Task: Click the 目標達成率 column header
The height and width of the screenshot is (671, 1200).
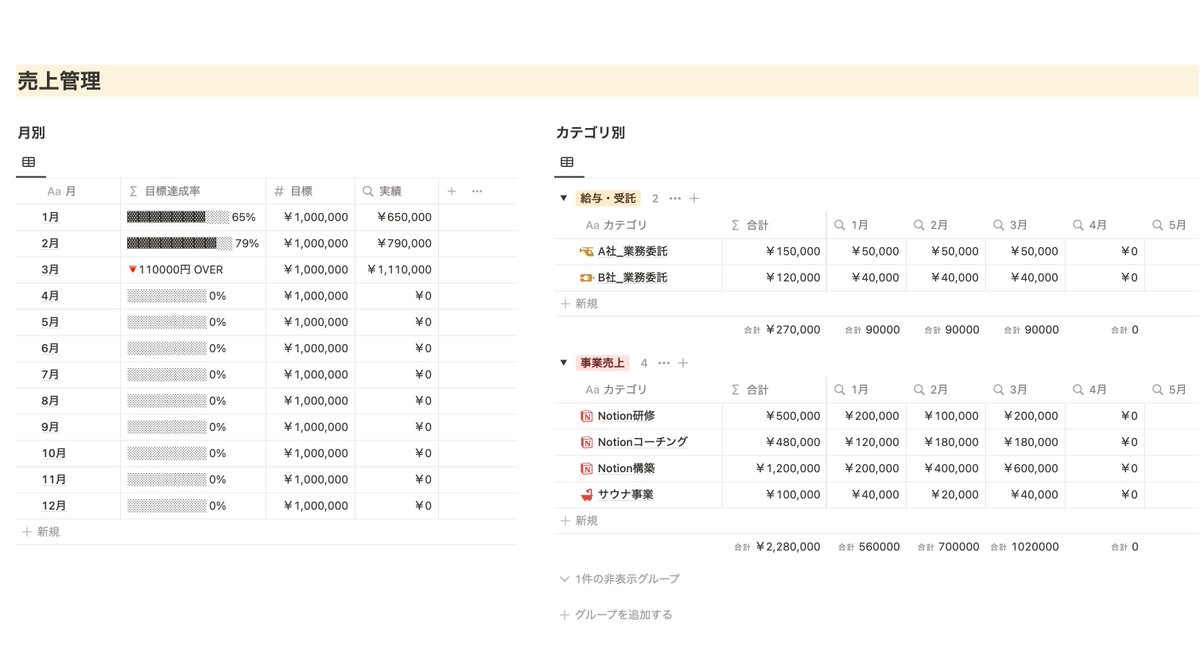Action: pyautogui.click(x=193, y=191)
